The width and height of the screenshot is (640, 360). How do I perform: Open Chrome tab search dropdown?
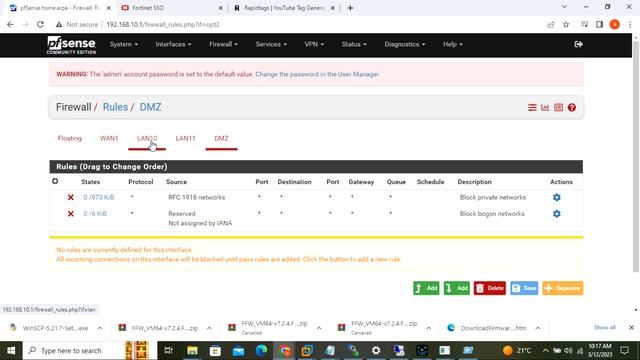pyautogui.click(x=564, y=7)
